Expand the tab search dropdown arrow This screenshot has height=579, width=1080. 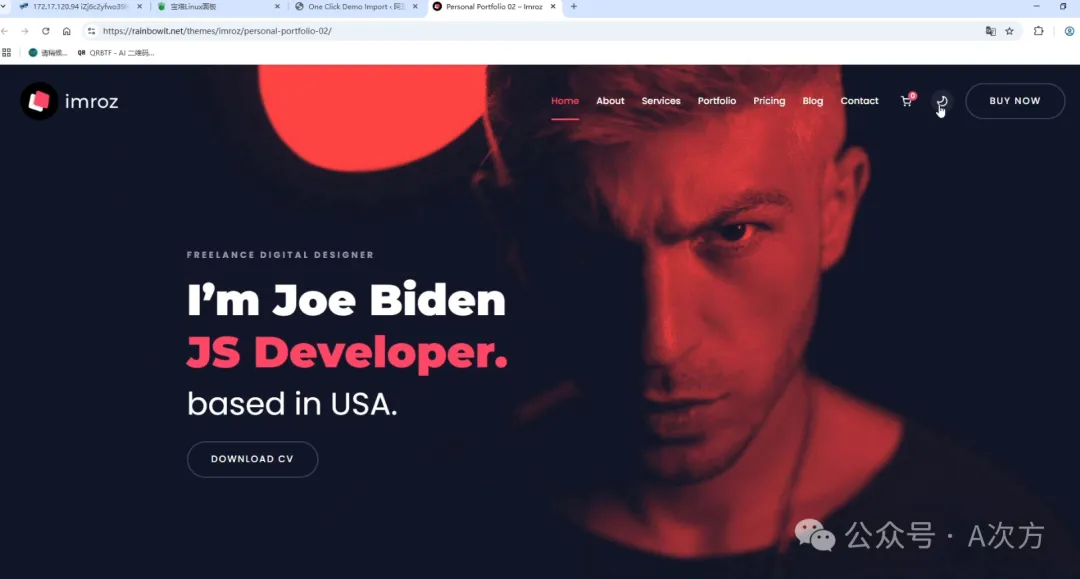coord(4,7)
